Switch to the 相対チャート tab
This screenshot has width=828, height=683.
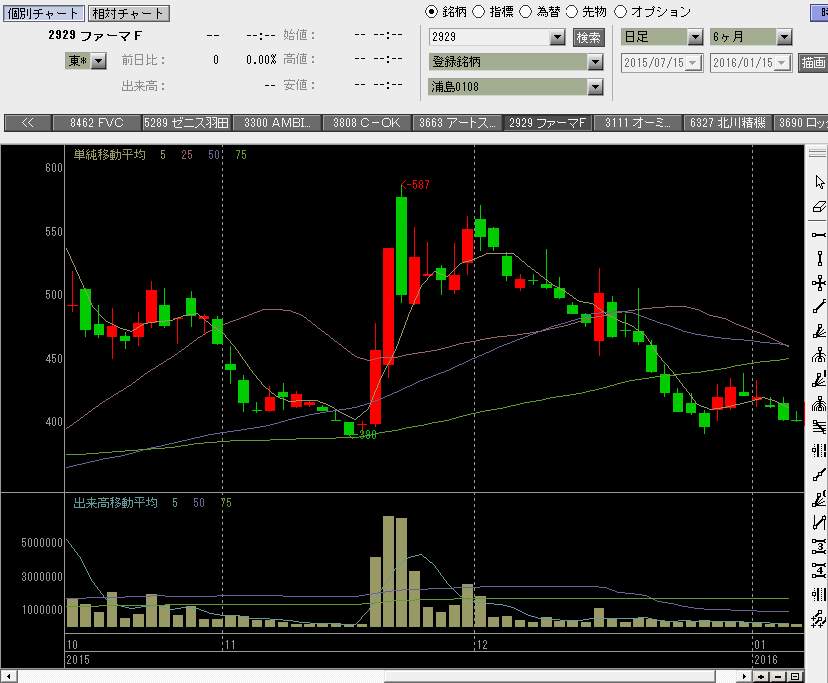128,13
